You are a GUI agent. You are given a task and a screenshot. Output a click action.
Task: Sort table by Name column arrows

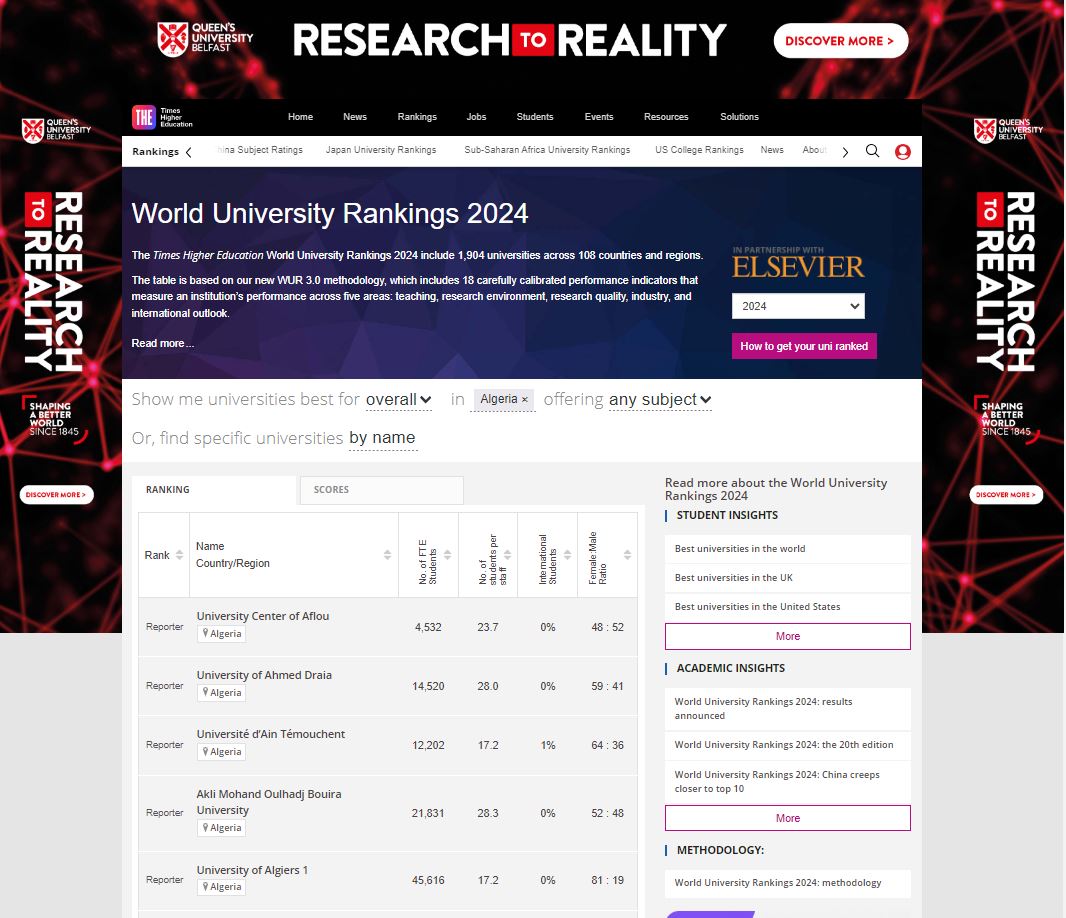tap(388, 555)
